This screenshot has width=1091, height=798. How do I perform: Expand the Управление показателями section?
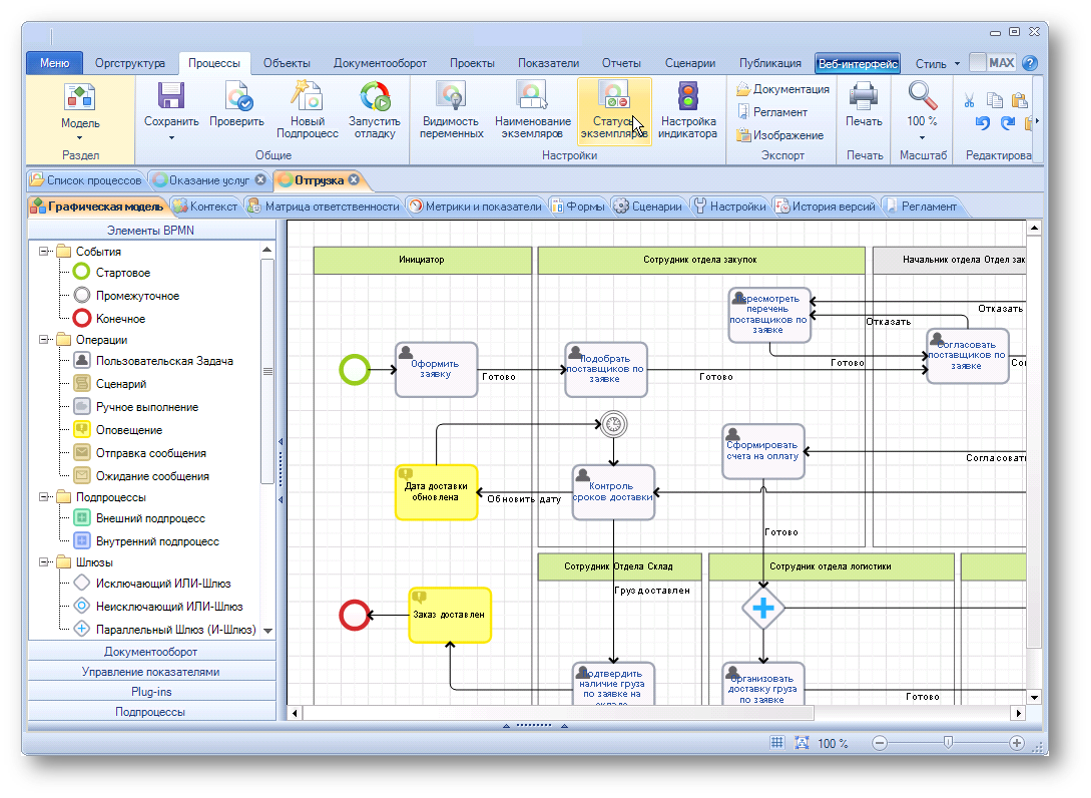(x=151, y=672)
